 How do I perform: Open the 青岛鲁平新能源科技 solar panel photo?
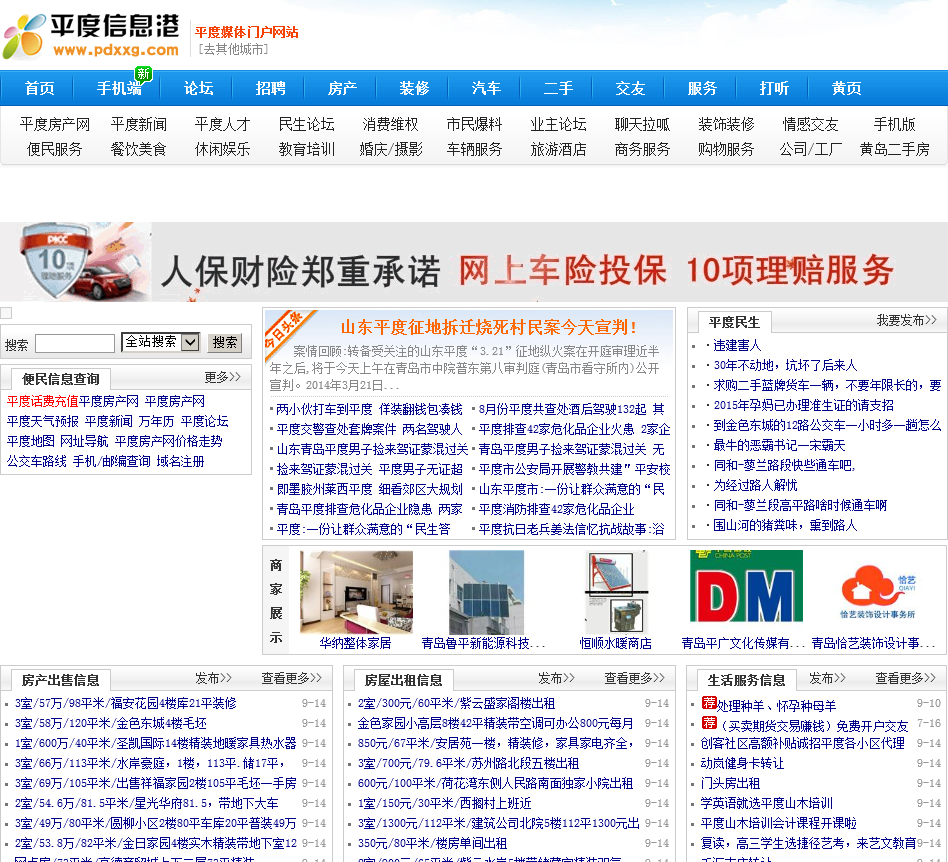click(486, 592)
